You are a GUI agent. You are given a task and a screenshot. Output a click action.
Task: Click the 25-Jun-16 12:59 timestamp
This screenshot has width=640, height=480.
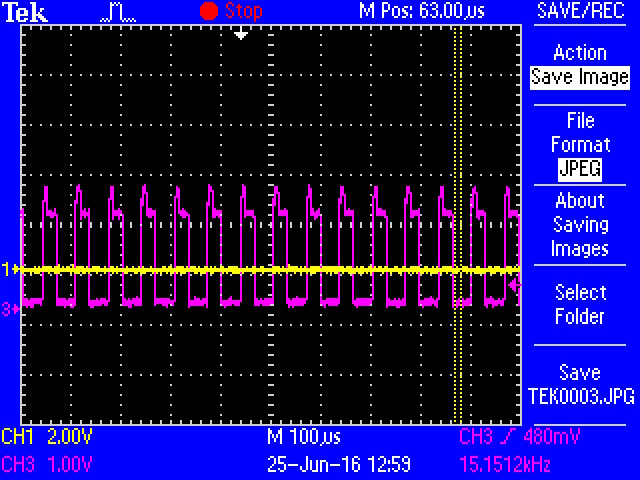(x=339, y=464)
